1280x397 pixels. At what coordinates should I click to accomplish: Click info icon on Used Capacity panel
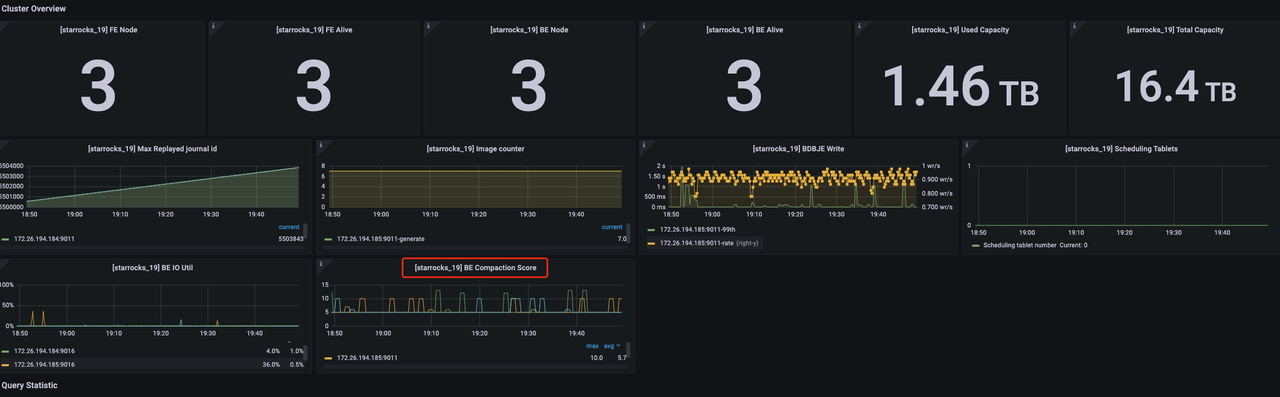click(859, 26)
